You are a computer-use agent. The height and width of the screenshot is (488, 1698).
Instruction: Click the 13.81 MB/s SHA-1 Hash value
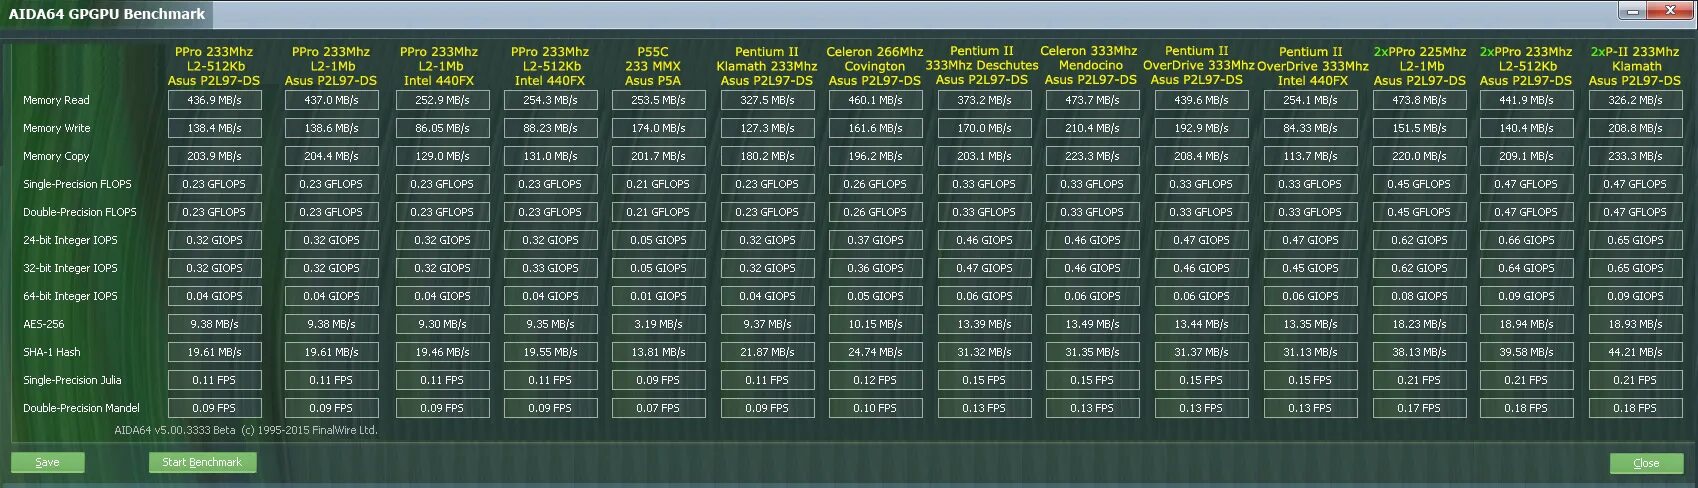[x=658, y=352]
